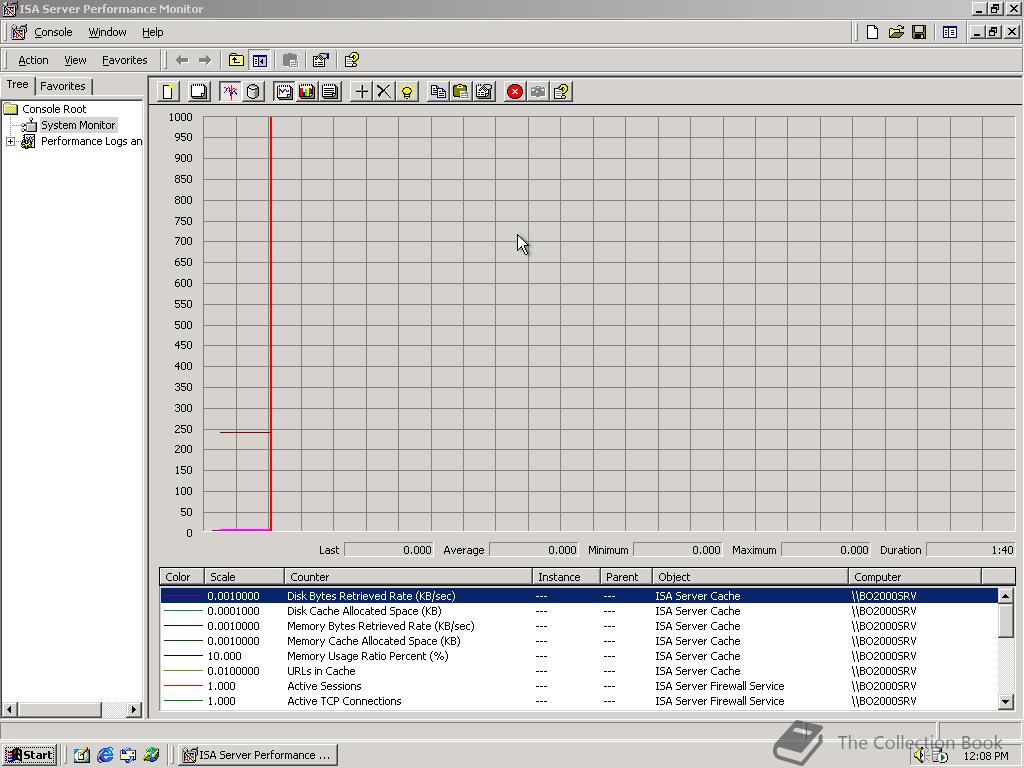Toggle View Current Activity
1024x768 pixels.
point(230,91)
